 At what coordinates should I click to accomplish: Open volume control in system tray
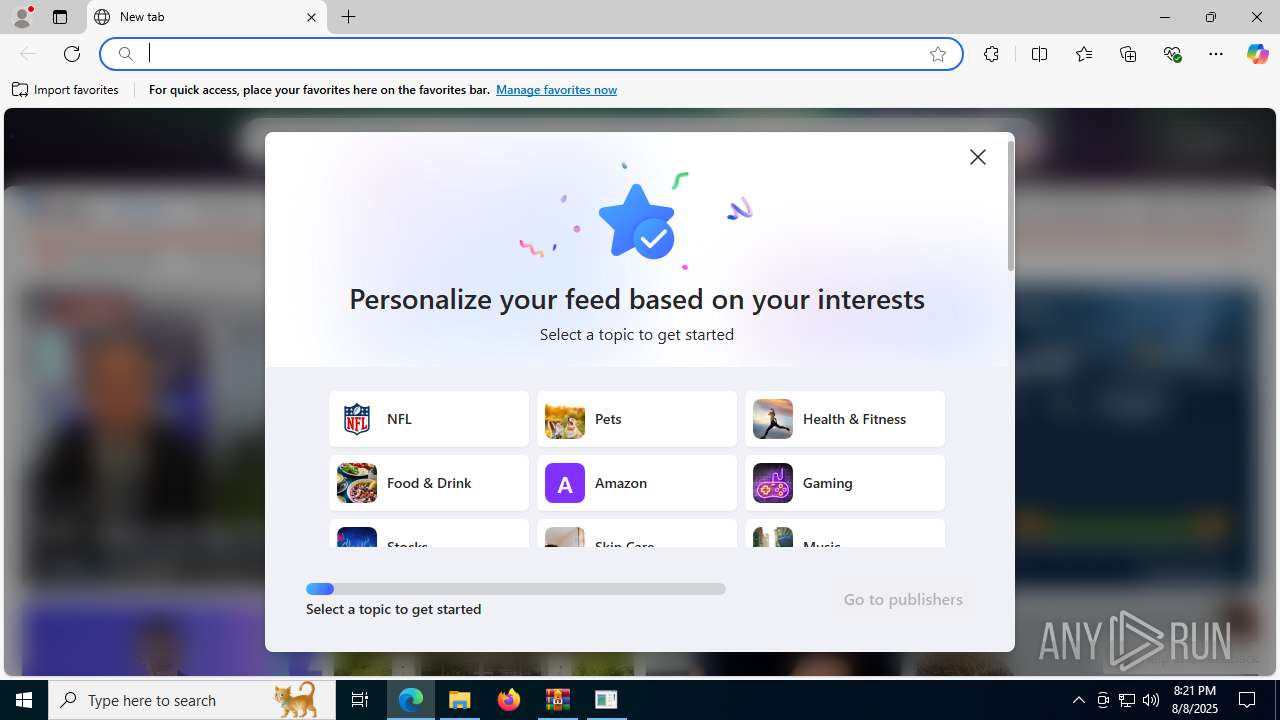(x=1151, y=700)
